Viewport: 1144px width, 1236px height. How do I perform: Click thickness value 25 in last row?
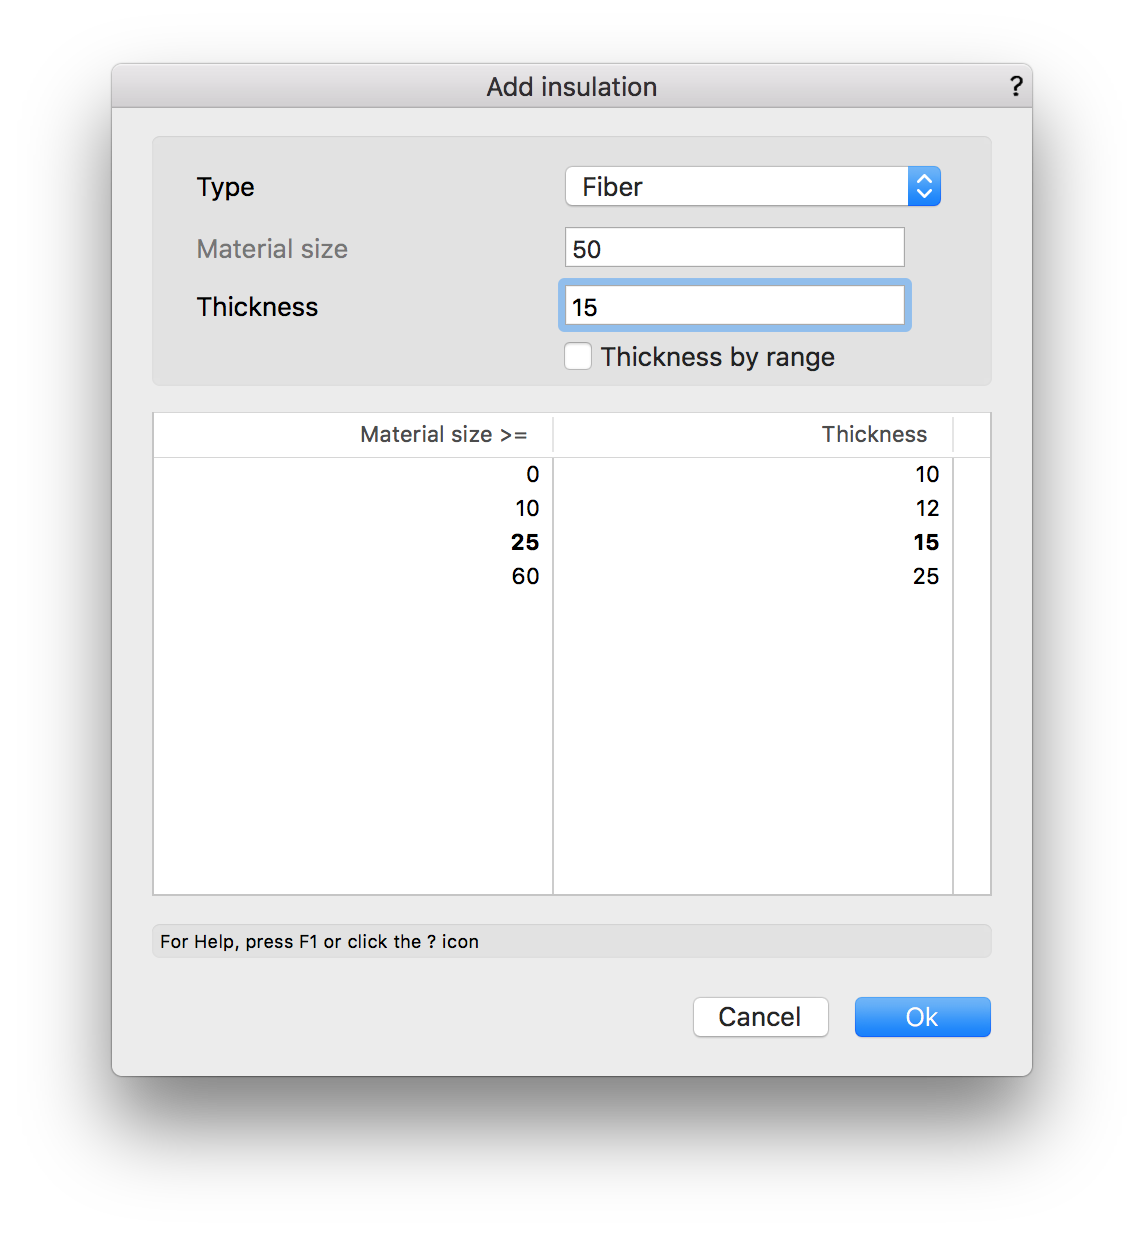pyautogui.click(x=926, y=577)
